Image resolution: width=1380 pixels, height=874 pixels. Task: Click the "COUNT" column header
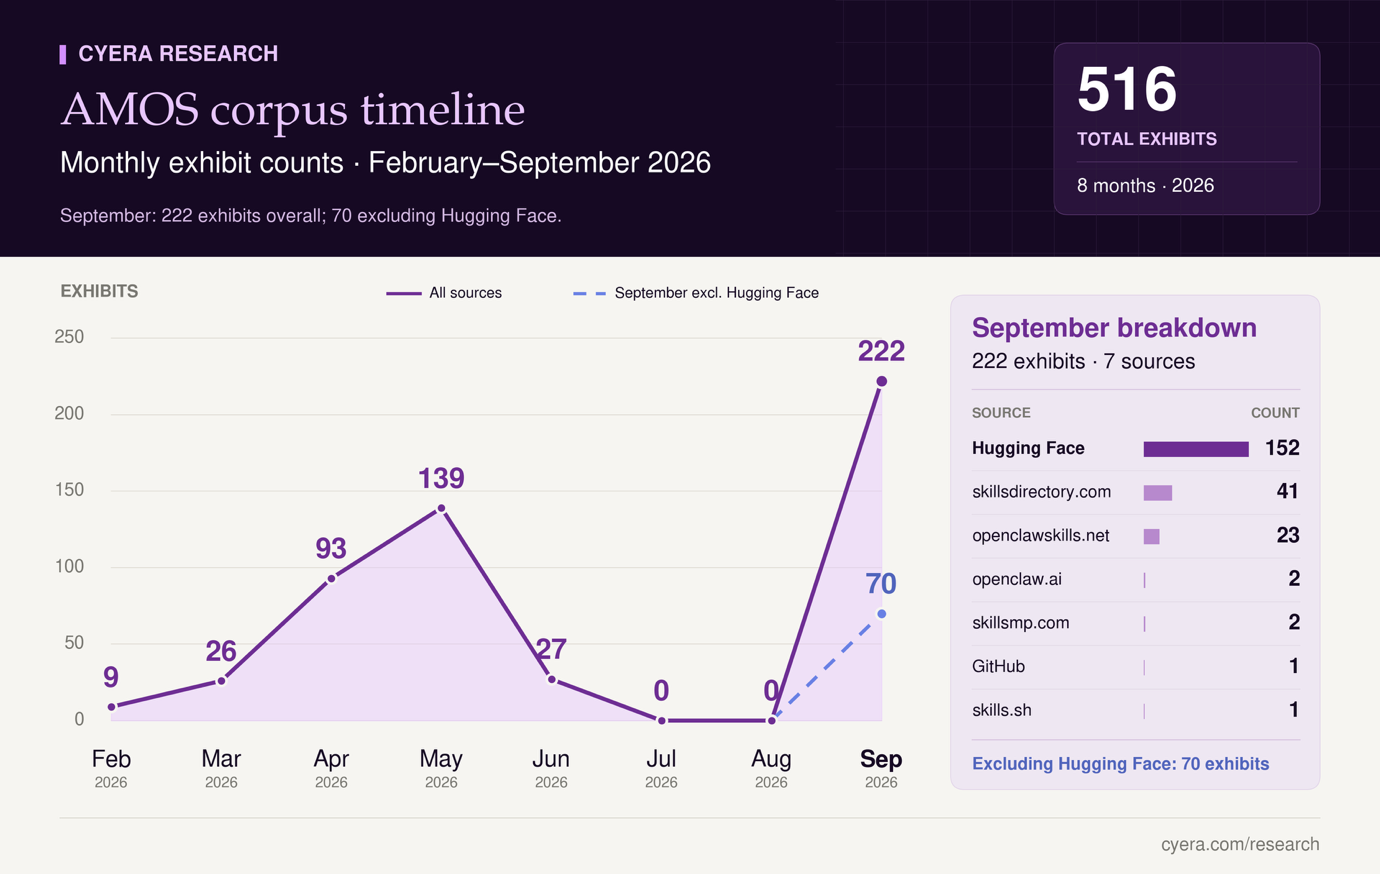(1275, 413)
